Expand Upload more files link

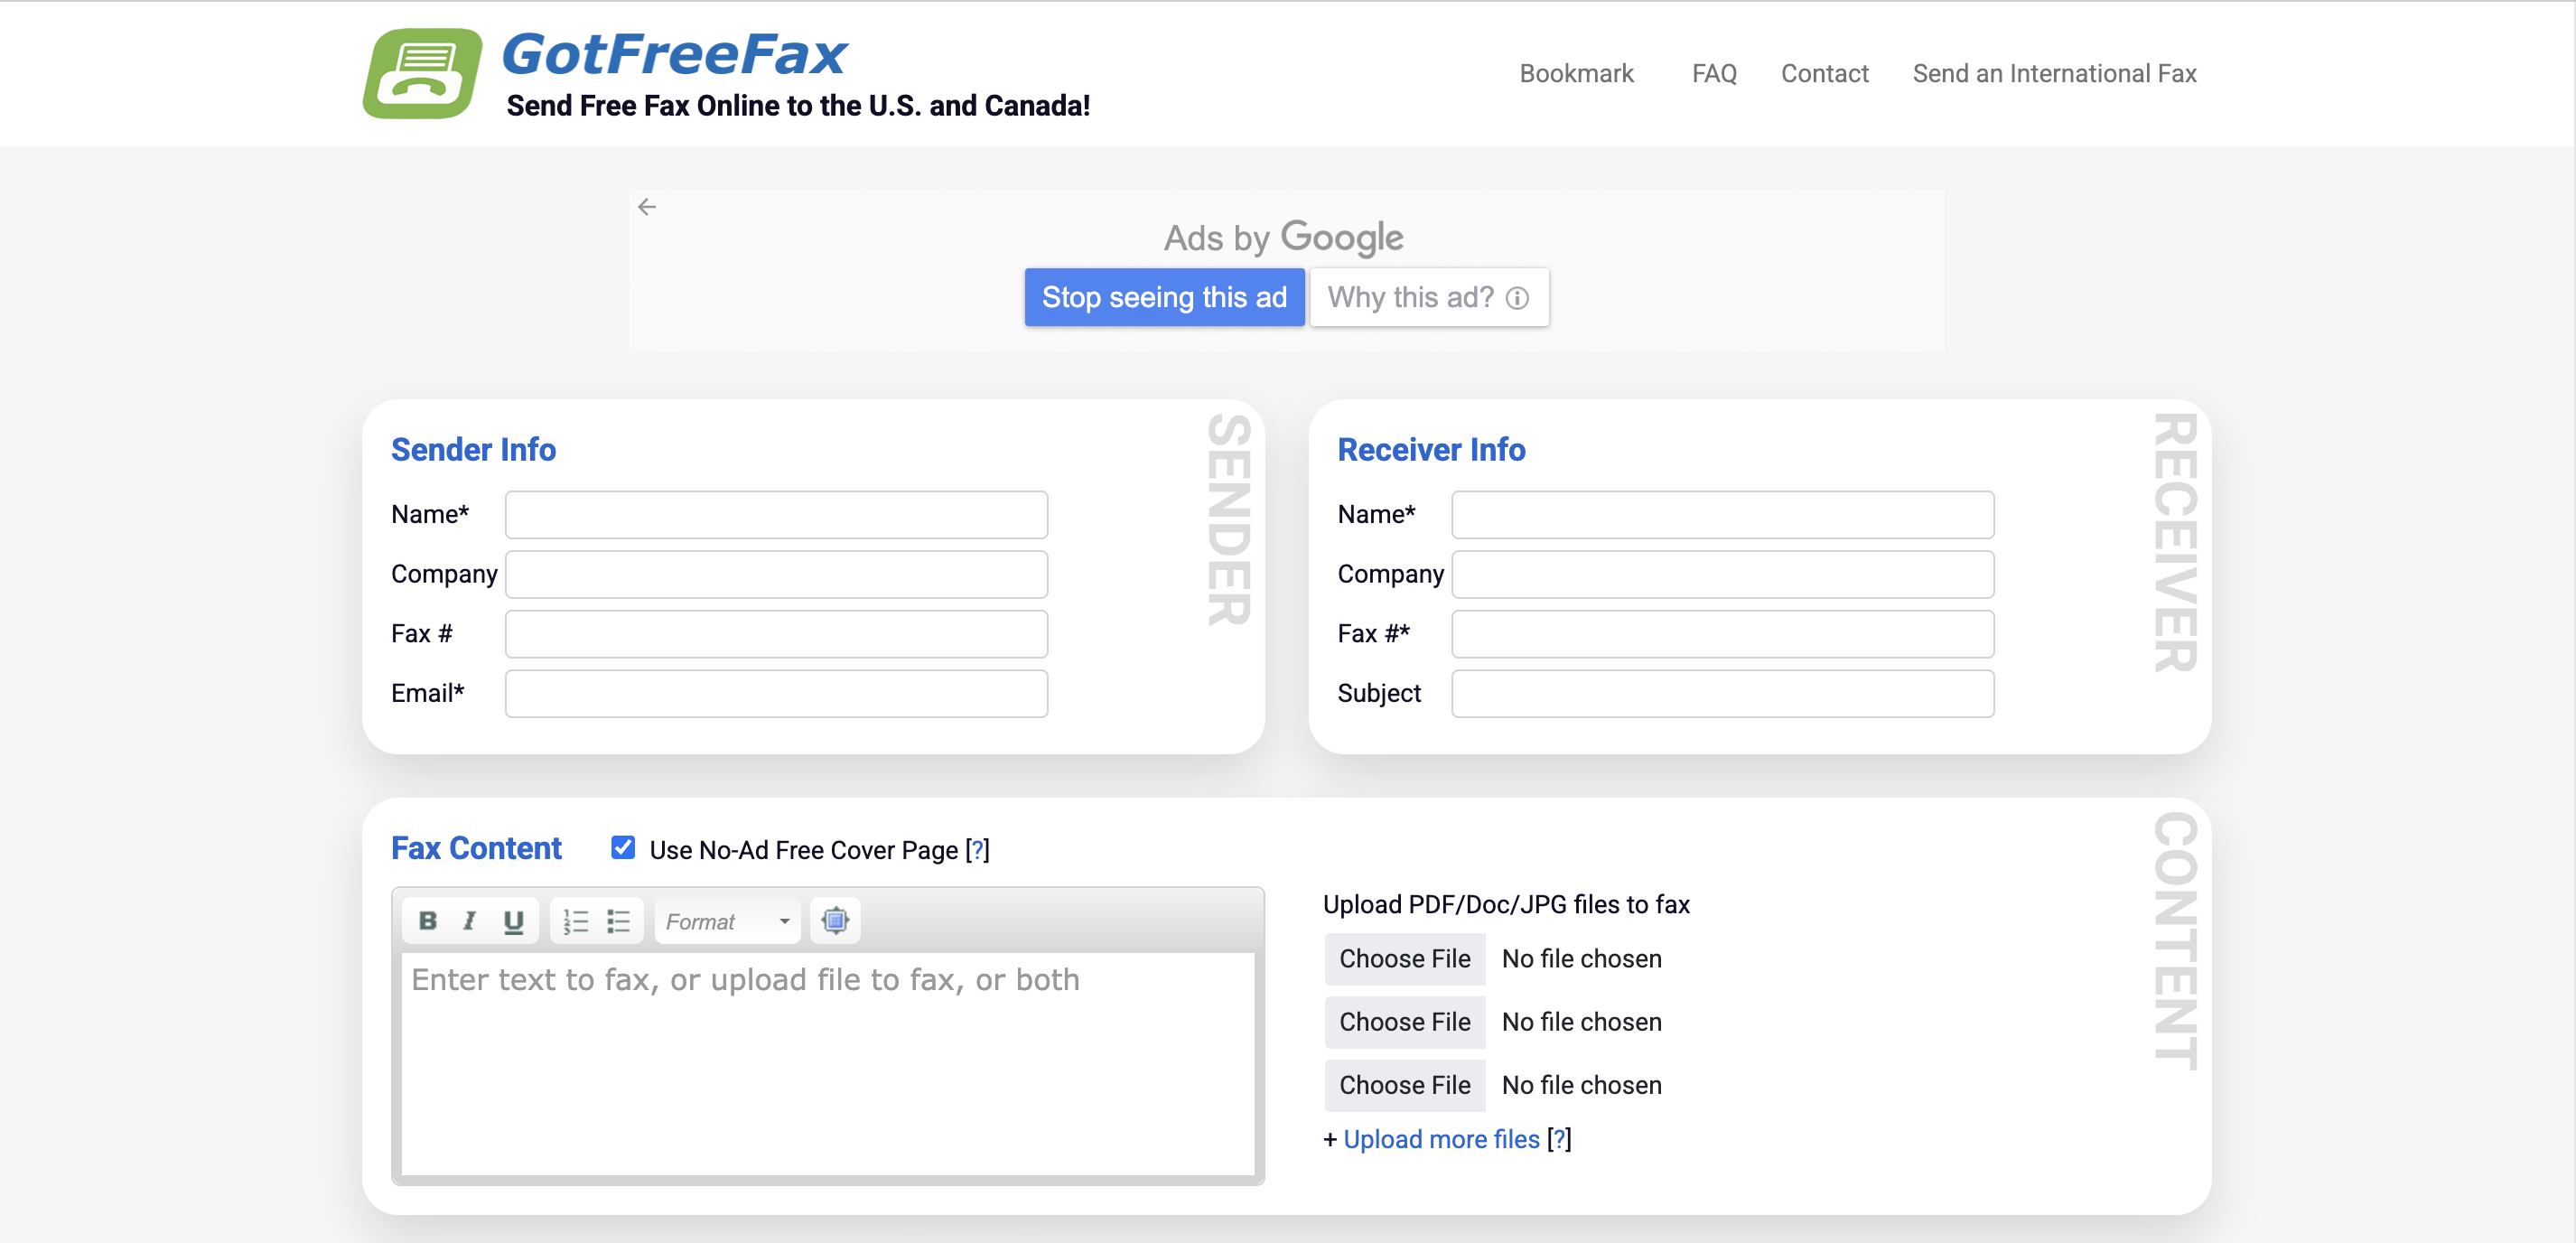1440,1139
